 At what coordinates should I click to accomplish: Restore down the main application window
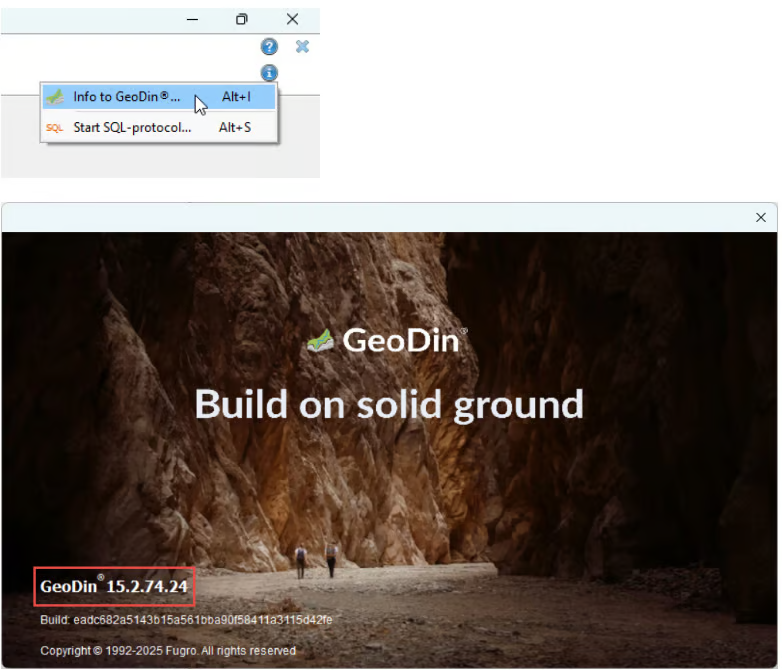[241, 19]
